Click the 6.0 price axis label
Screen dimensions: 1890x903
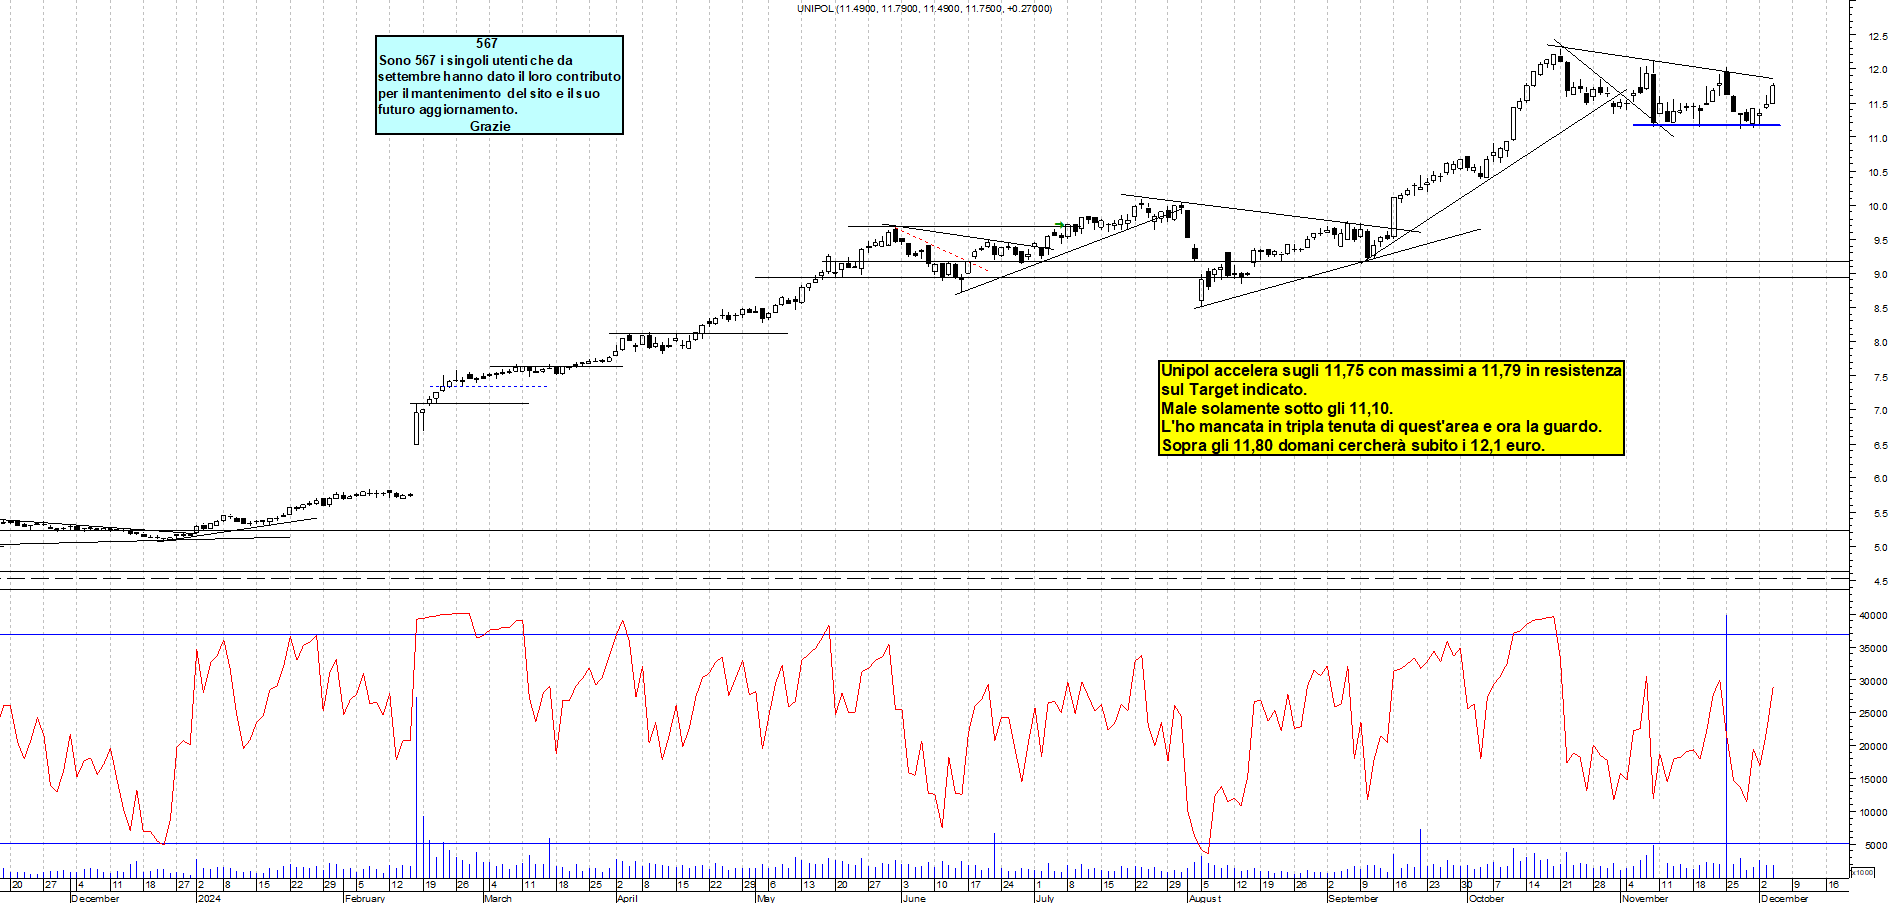1880,478
